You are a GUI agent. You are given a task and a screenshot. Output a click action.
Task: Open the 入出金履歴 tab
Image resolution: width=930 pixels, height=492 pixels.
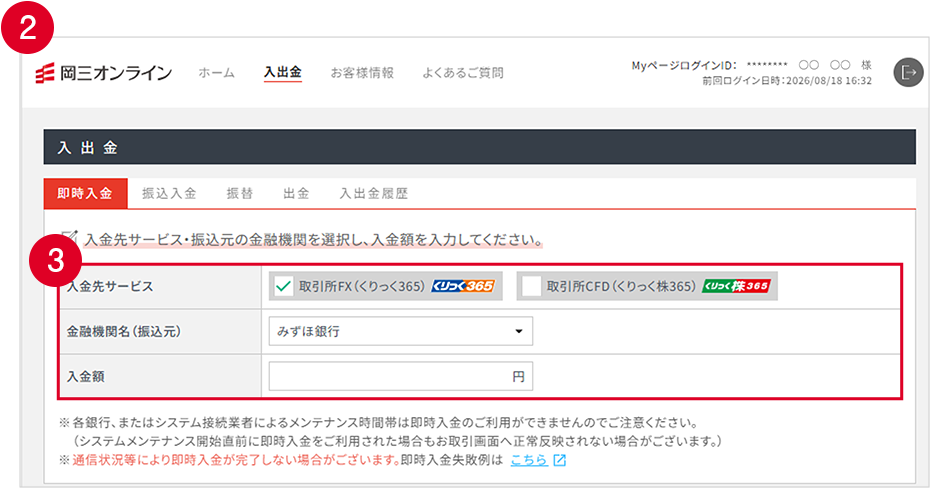pos(374,193)
